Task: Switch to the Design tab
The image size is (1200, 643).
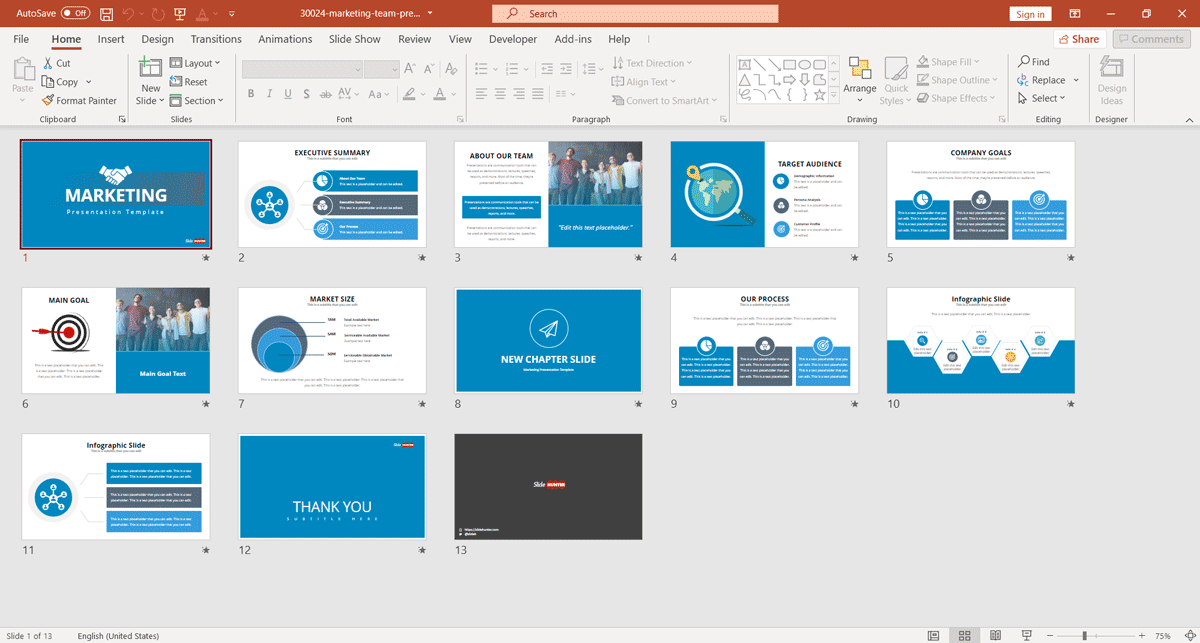Action: pos(157,39)
